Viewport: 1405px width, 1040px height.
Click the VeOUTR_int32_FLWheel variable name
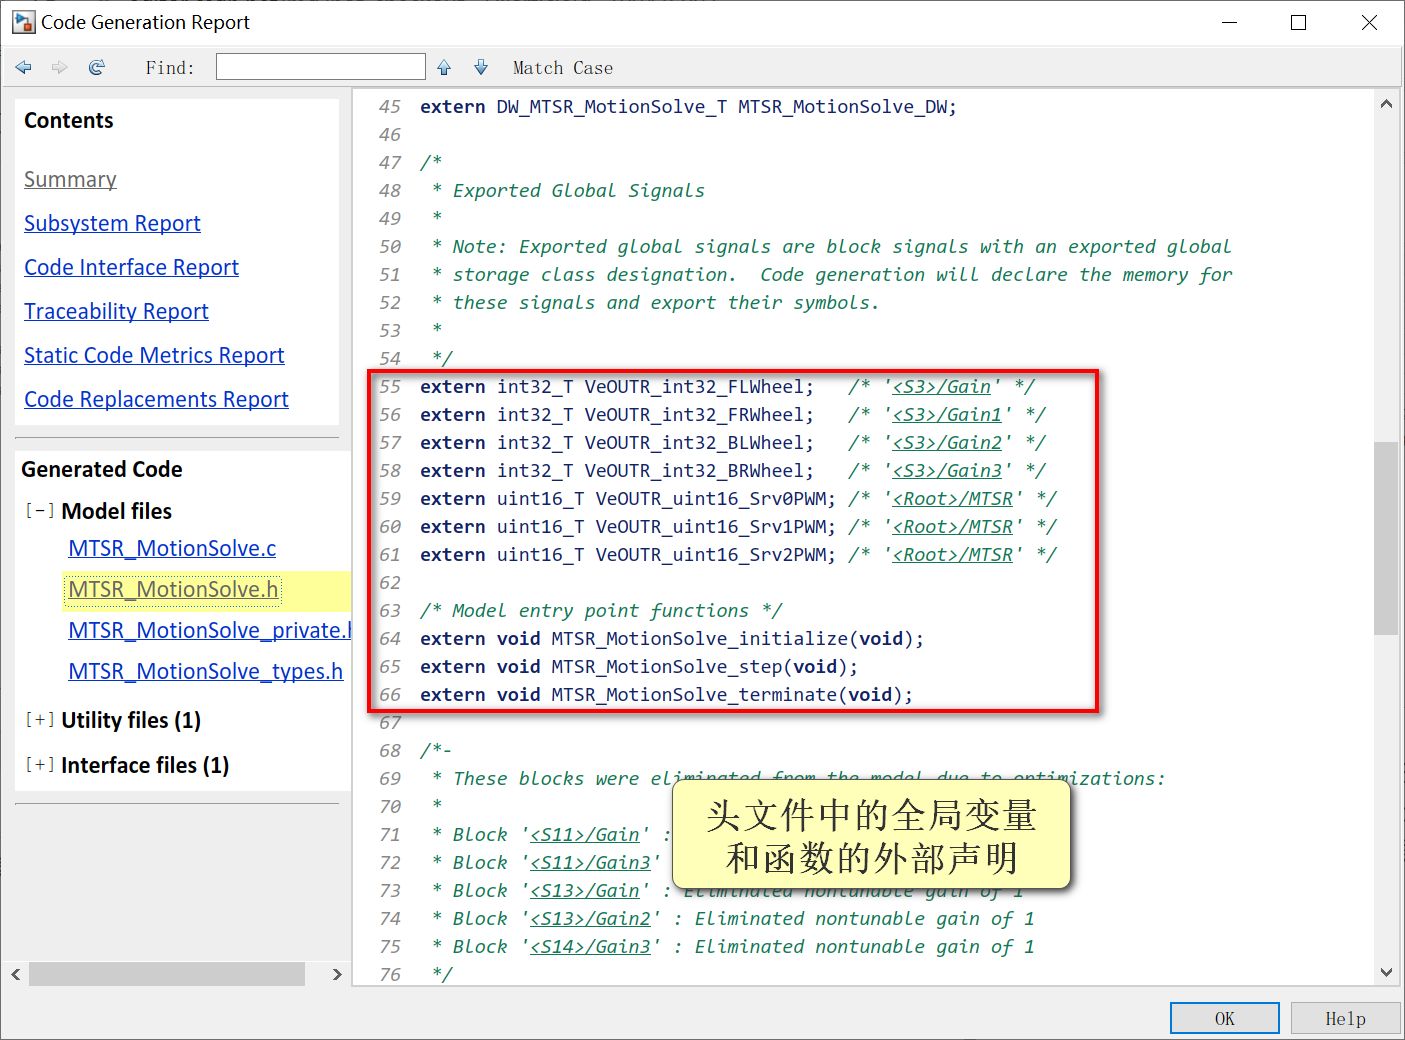click(x=694, y=387)
